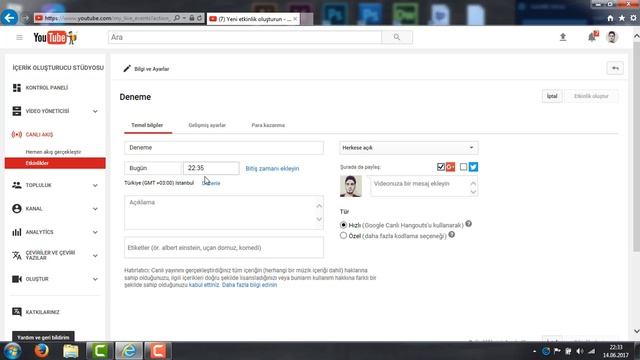The width and height of the screenshot is (640, 360).
Task: Click Internet Explorer taskbar icon
Action: pos(129,351)
